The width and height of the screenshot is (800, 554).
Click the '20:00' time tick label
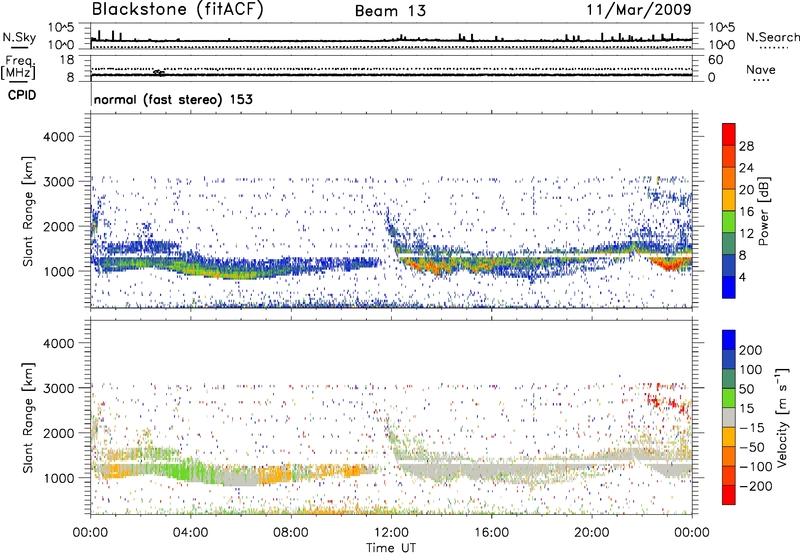(591, 533)
